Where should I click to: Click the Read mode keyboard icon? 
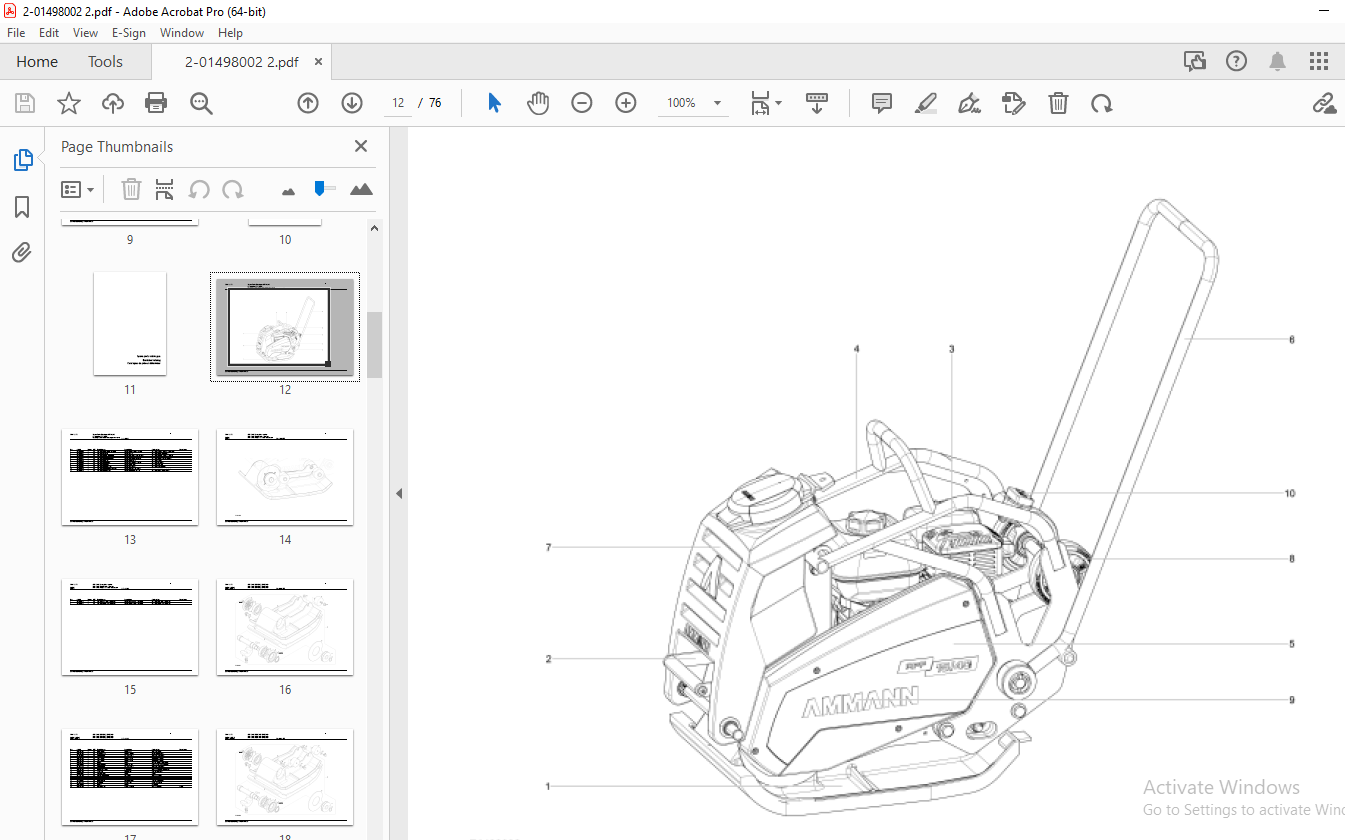[817, 103]
